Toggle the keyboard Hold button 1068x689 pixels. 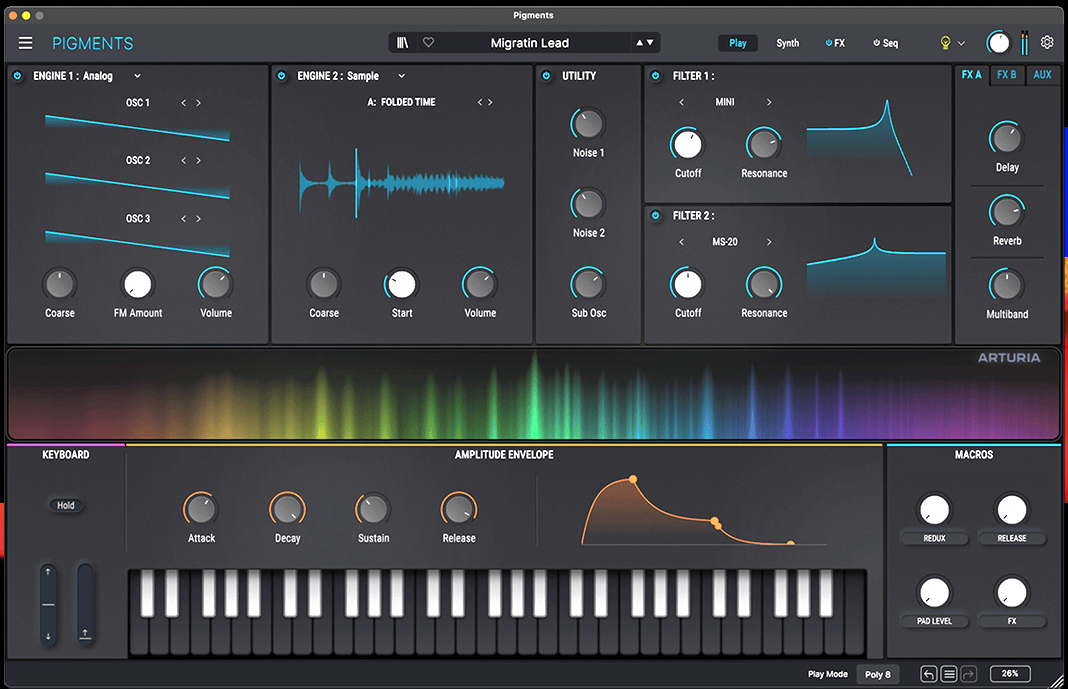pos(65,505)
